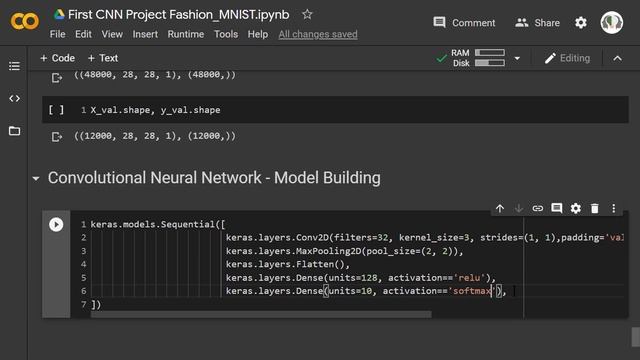Move the cell up with arrow icon
The image size is (640, 360).
tap(500, 209)
